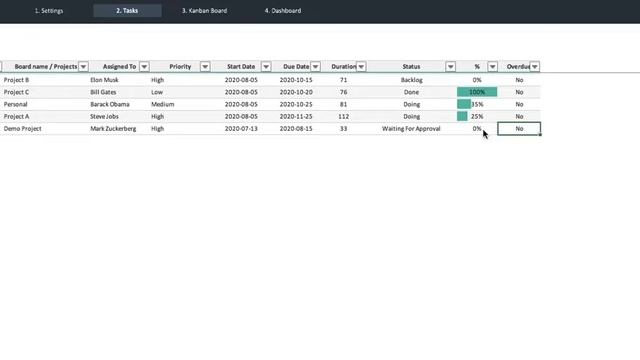Click the Priority column header

point(180,67)
